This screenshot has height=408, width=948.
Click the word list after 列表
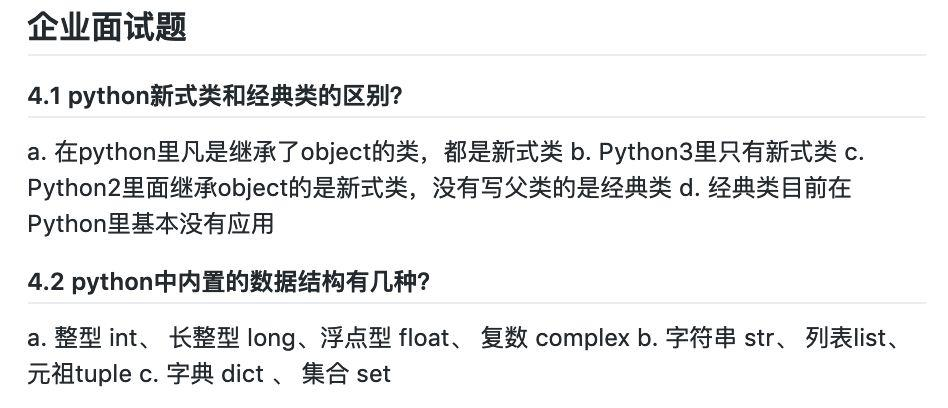tap(871, 338)
